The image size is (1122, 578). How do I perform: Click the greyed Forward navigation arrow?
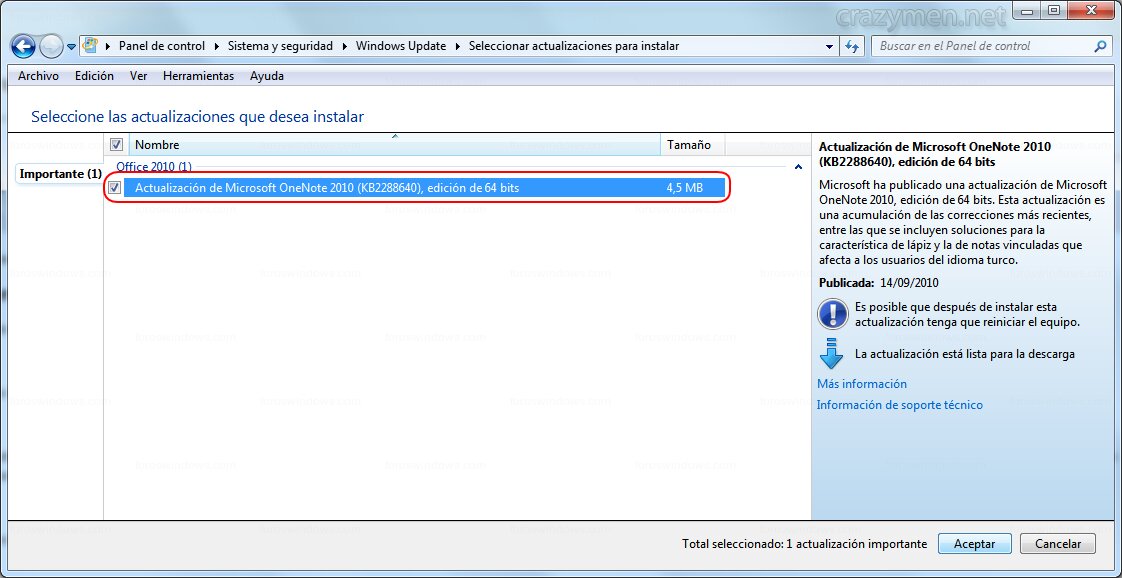(x=51, y=47)
